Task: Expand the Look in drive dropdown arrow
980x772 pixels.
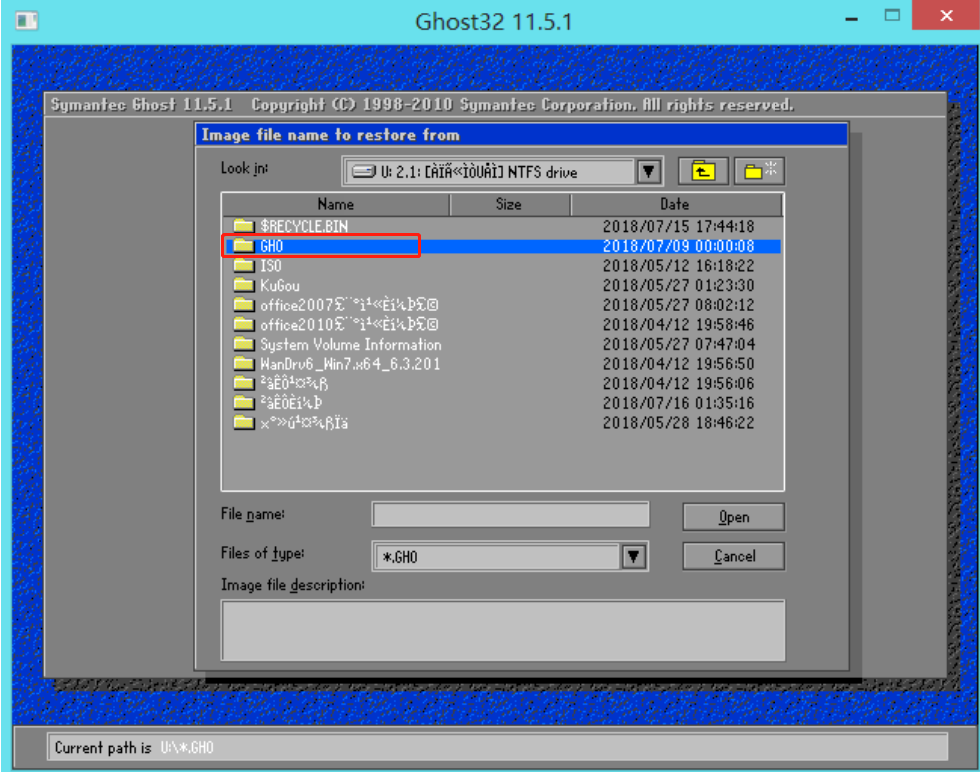Action: [649, 171]
